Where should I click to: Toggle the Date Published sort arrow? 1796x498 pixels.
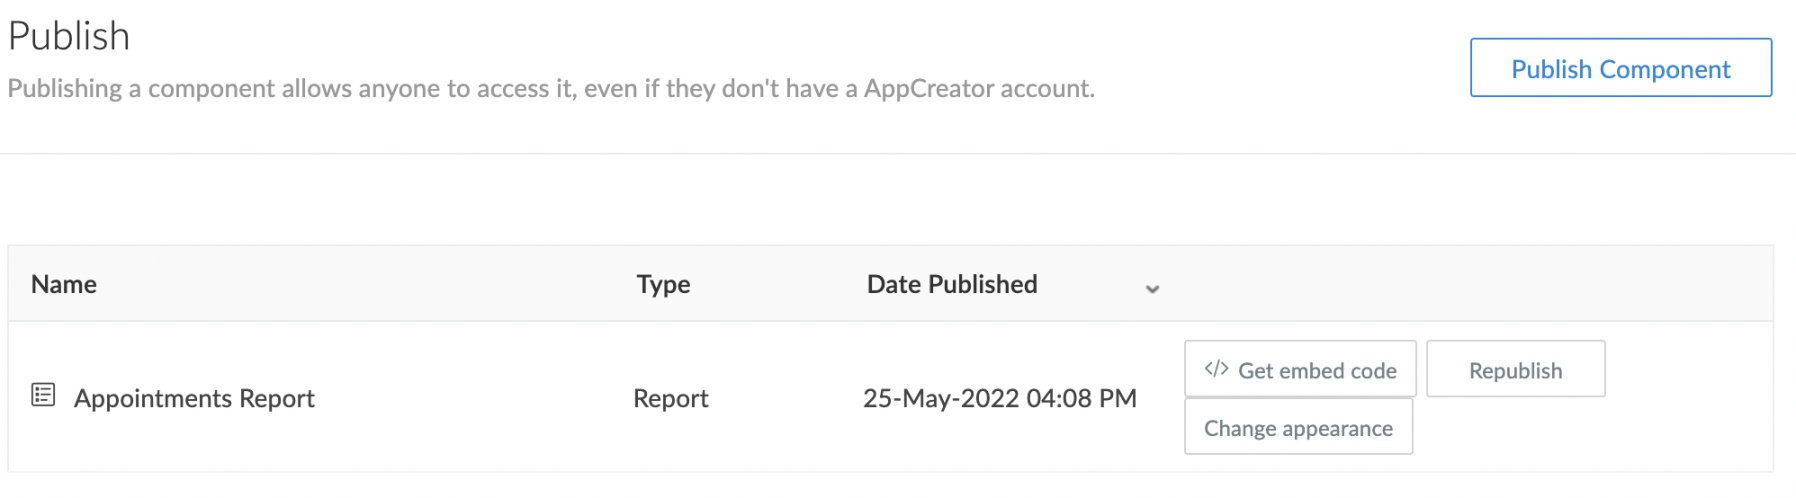[1152, 288]
